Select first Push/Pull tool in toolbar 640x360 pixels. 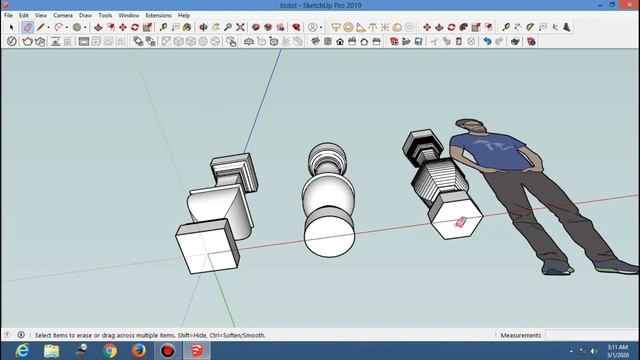click(x=98, y=27)
